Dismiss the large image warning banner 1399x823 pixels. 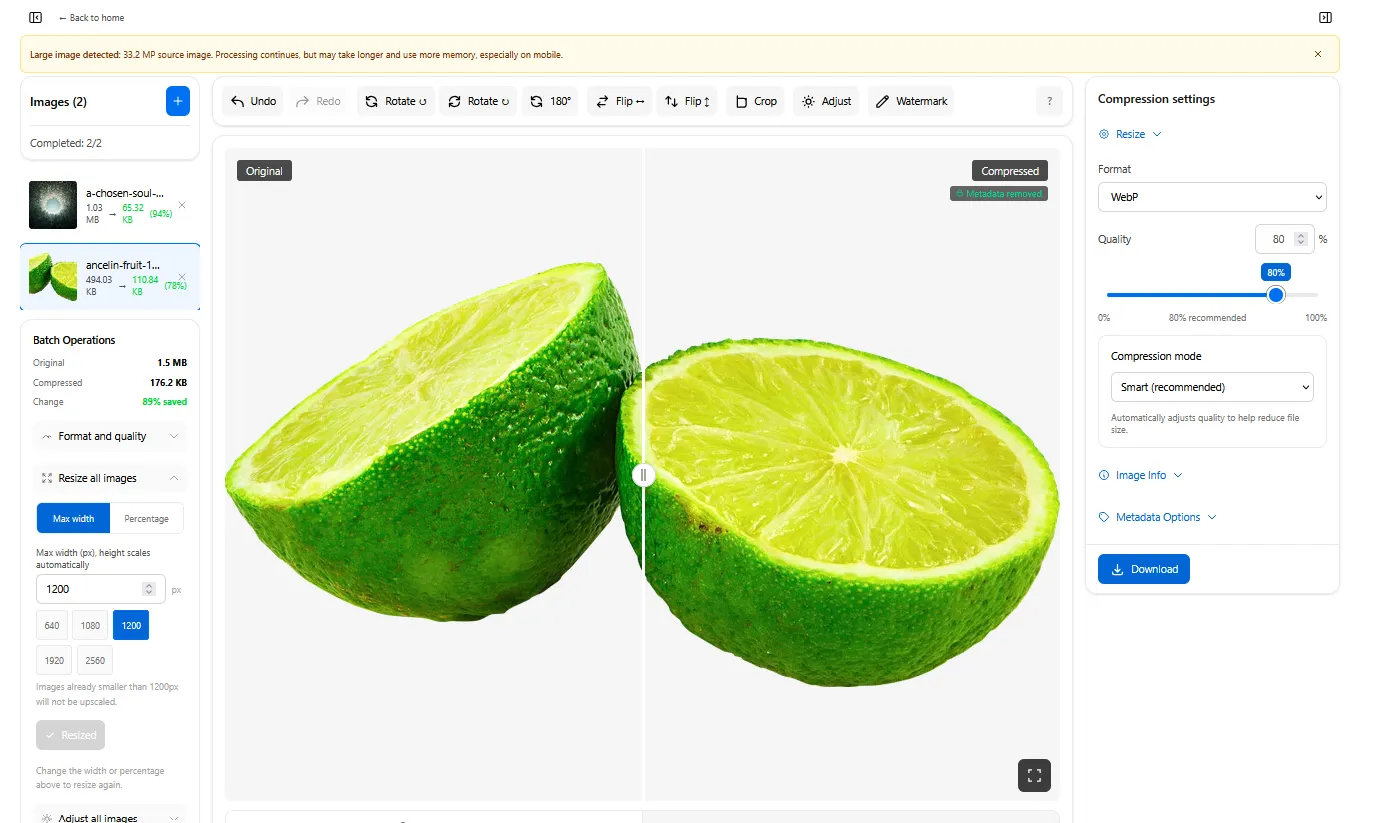pos(1318,54)
